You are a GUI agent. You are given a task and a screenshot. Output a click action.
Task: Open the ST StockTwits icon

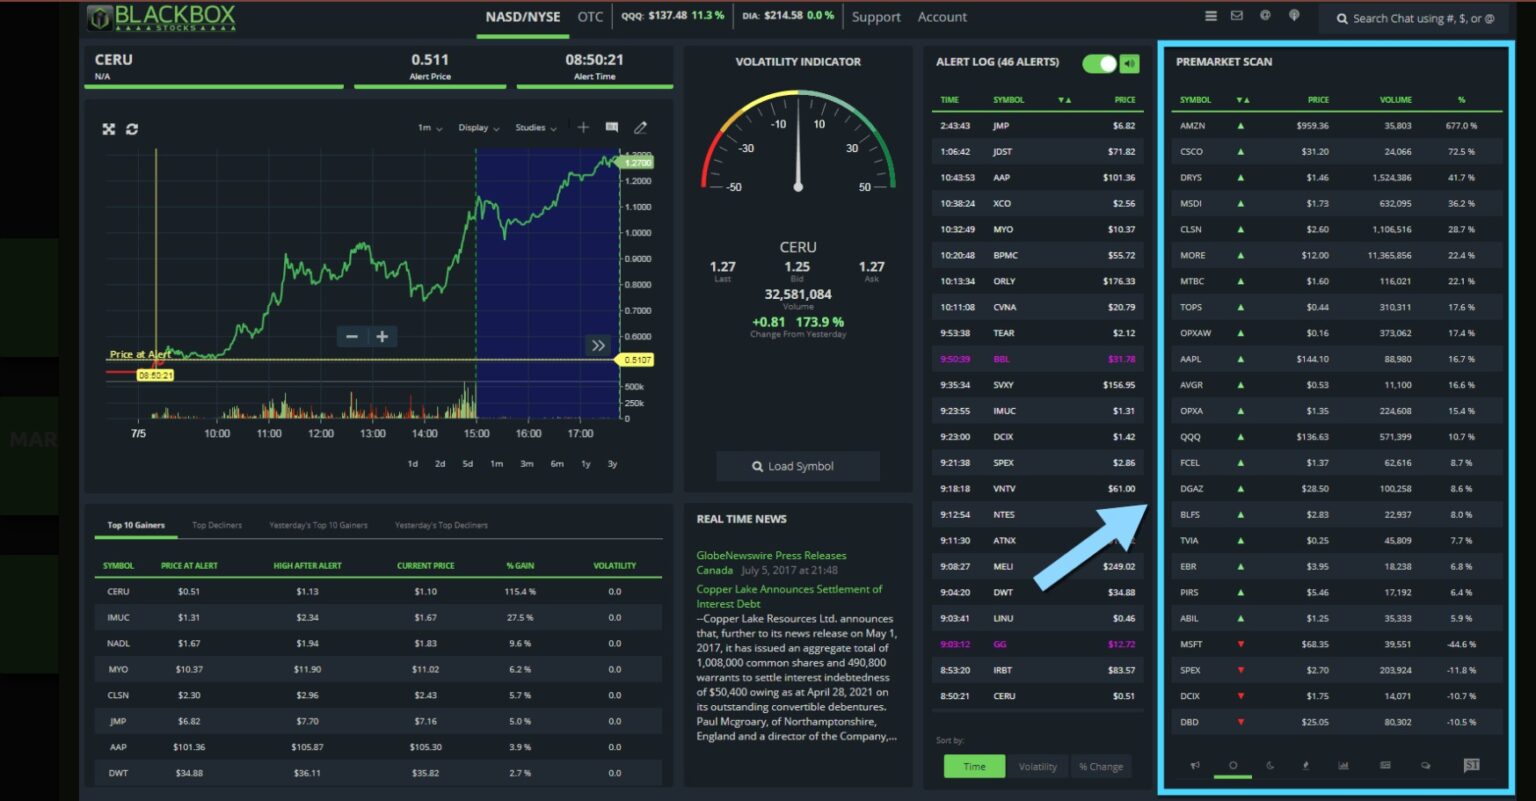point(1471,765)
